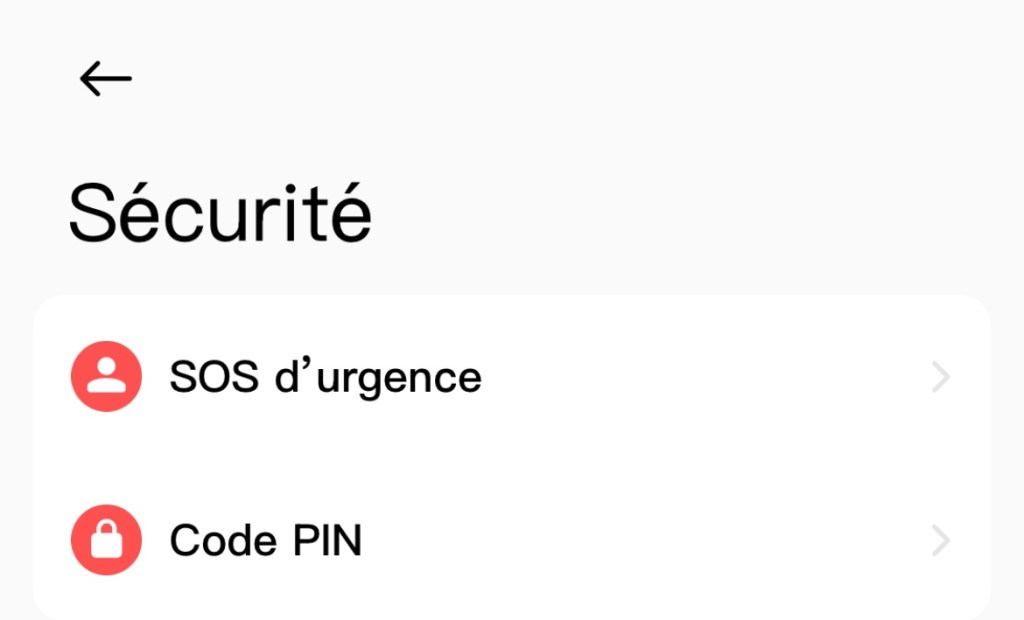Viewport: 1024px width, 620px height.
Task: Tap the Sécurité heading text
Action: point(220,213)
